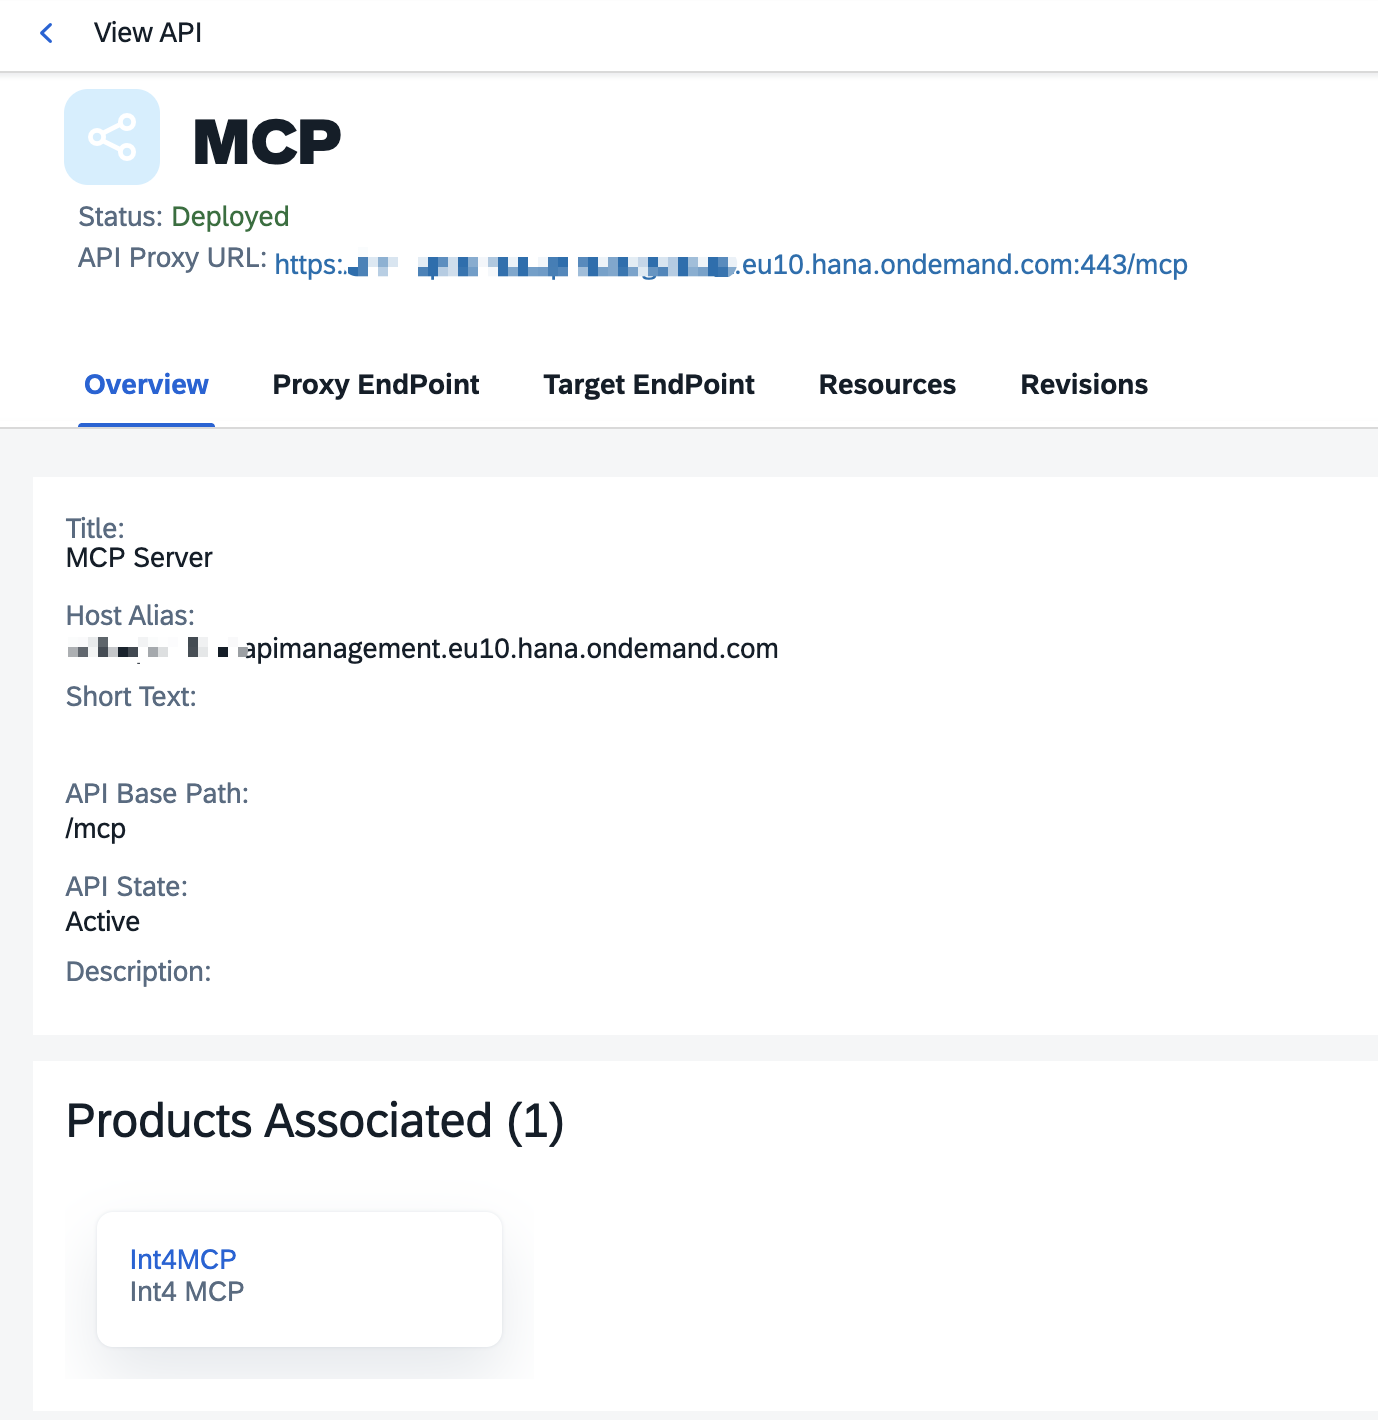Viewport: 1378px width, 1420px height.
Task: Go back using the left chevron arrow
Action: [x=46, y=33]
